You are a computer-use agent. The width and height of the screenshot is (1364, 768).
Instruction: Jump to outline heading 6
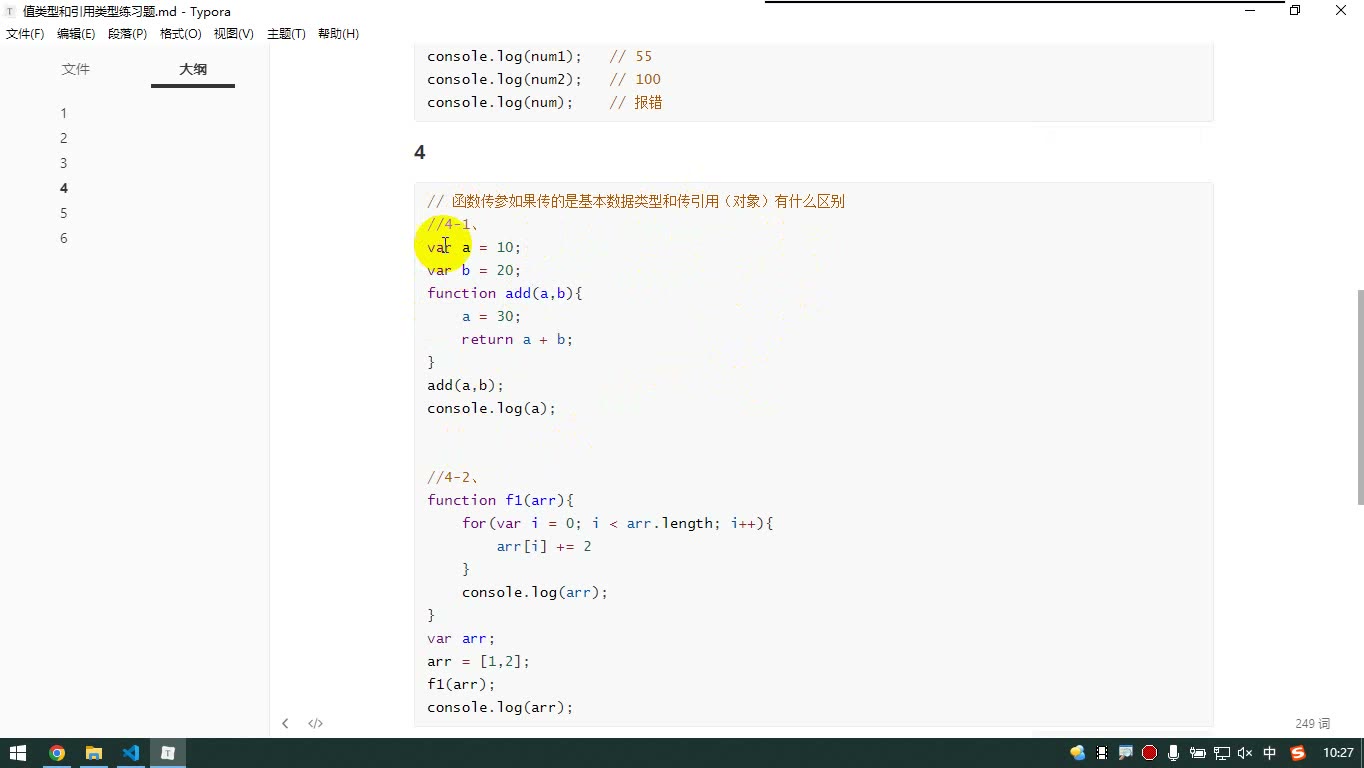pyautogui.click(x=64, y=238)
